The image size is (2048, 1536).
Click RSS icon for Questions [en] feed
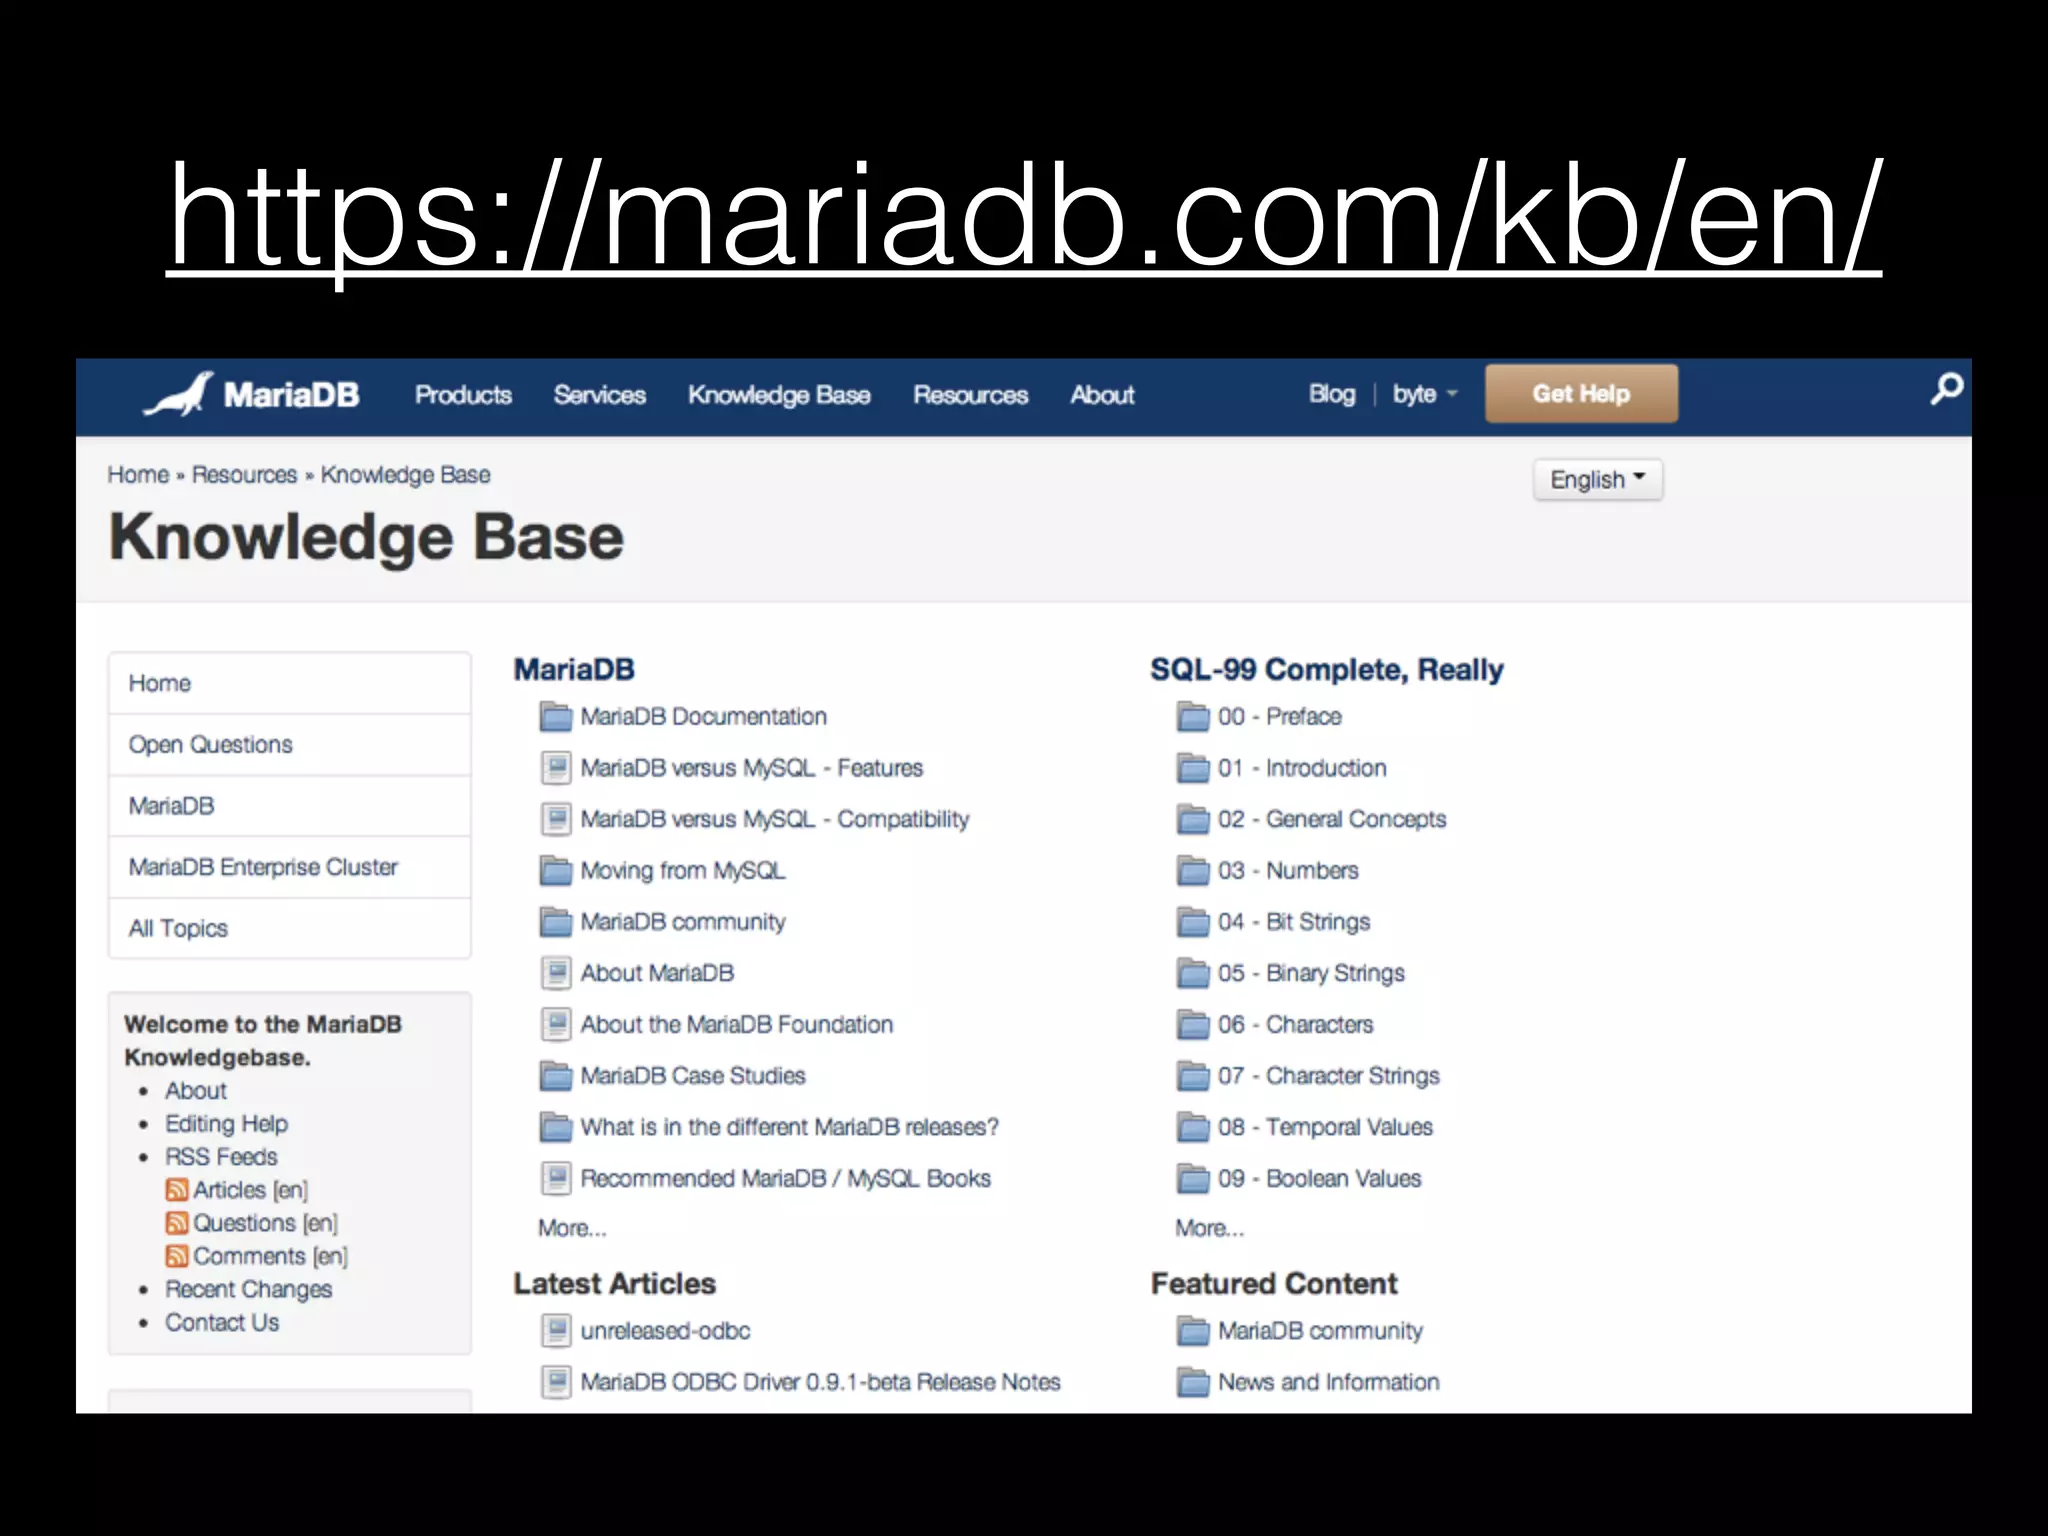click(x=177, y=1223)
